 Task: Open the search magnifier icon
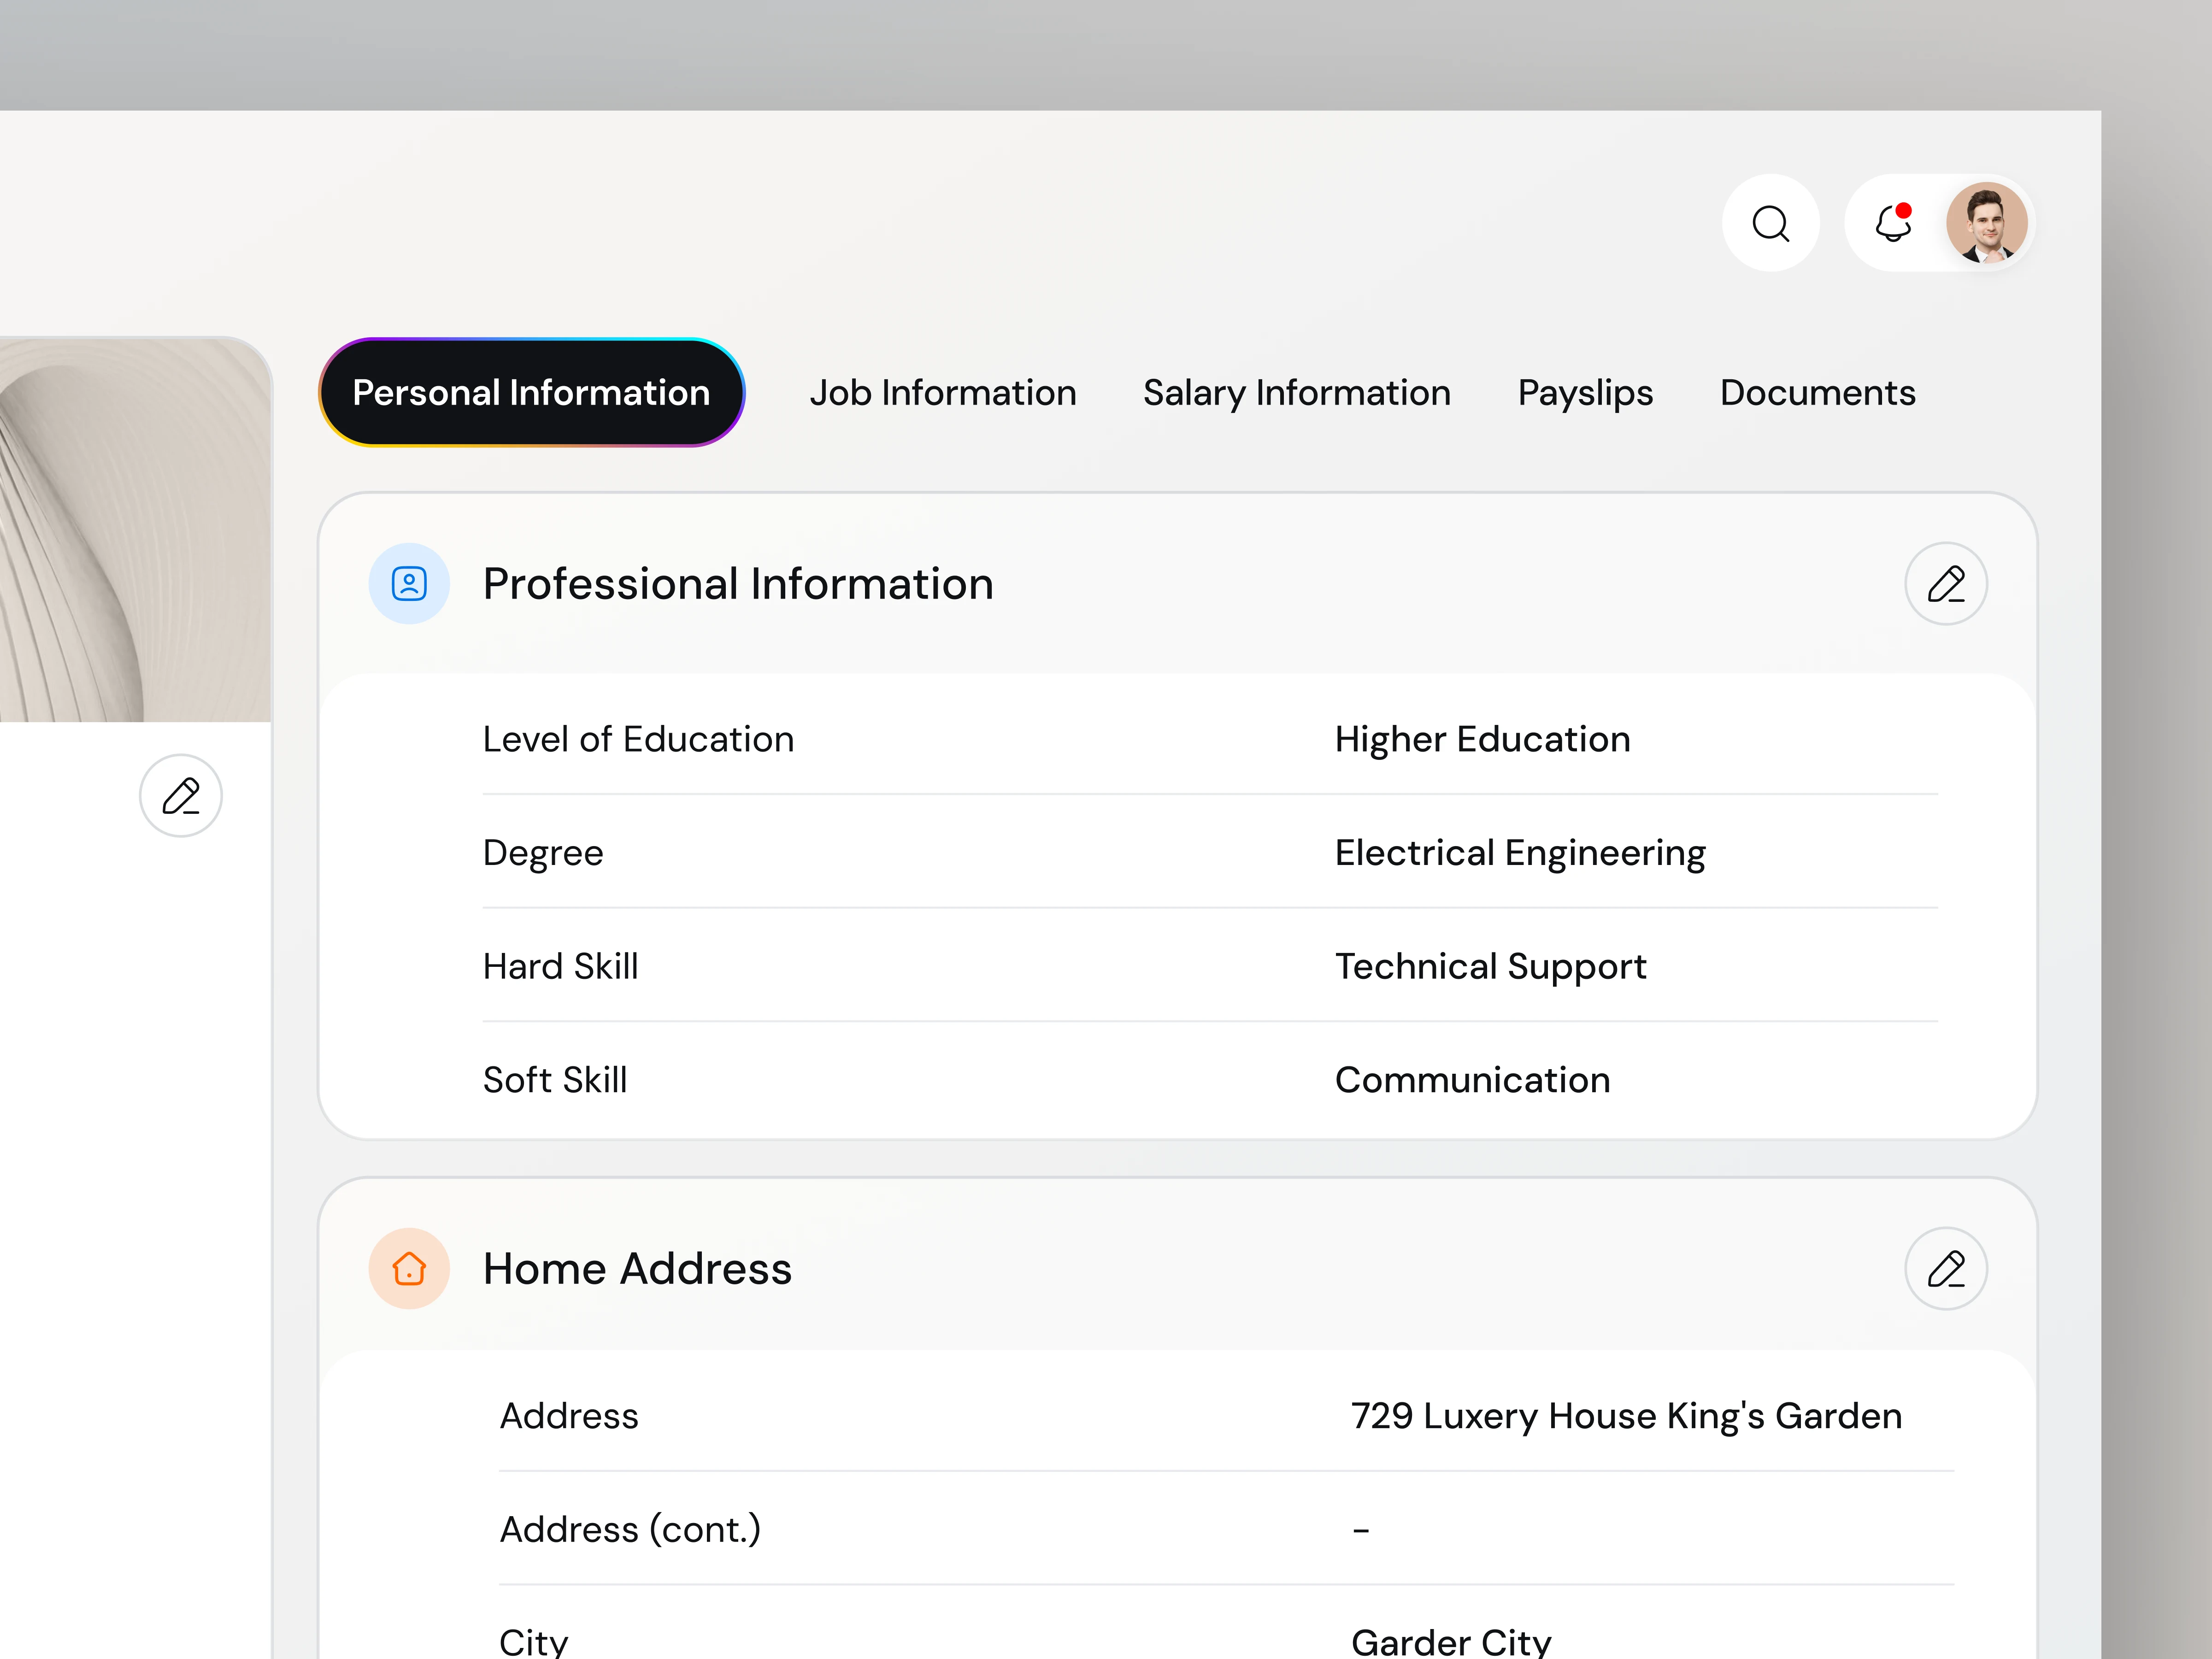tap(1770, 223)
